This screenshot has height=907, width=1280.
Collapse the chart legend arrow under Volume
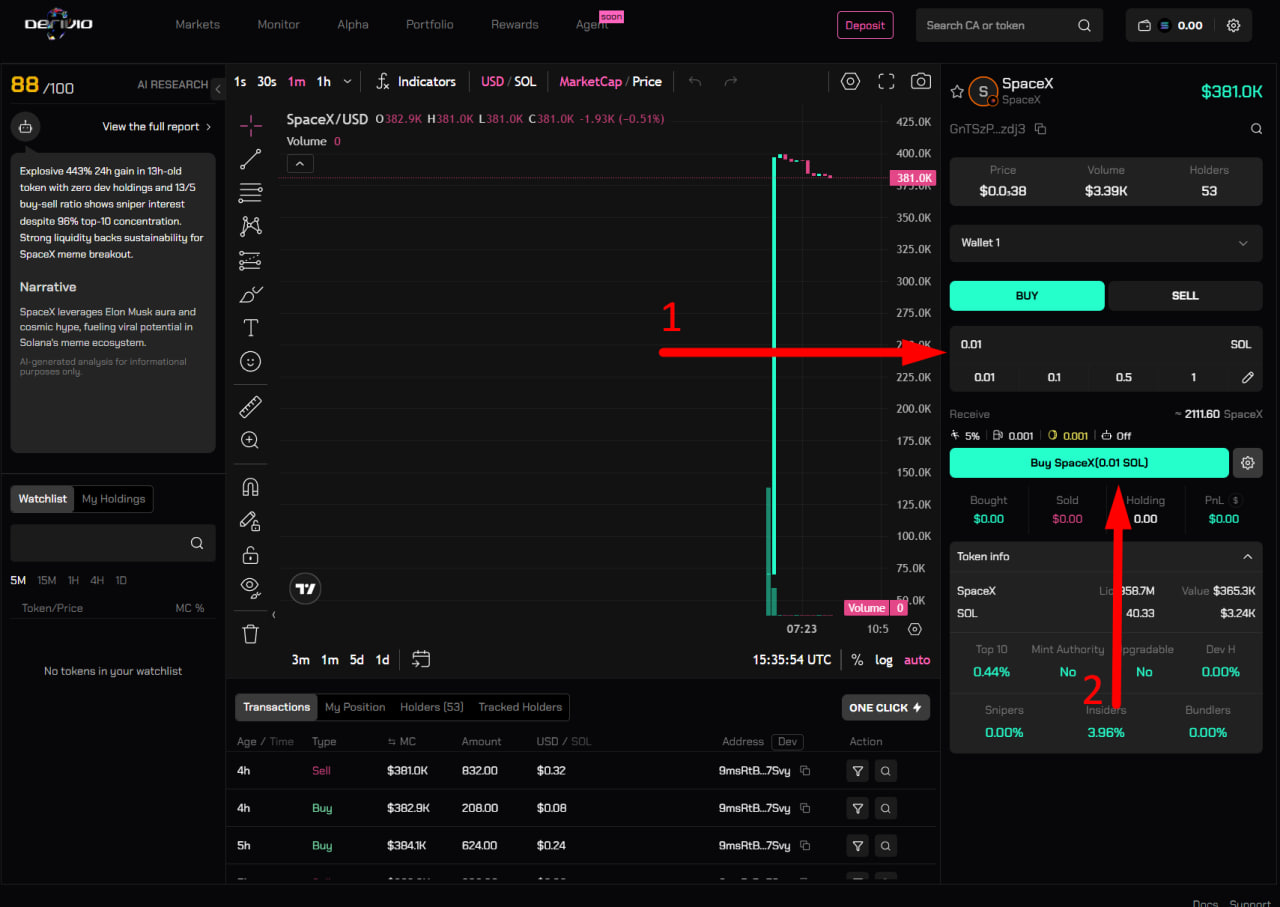click(300, 163)
